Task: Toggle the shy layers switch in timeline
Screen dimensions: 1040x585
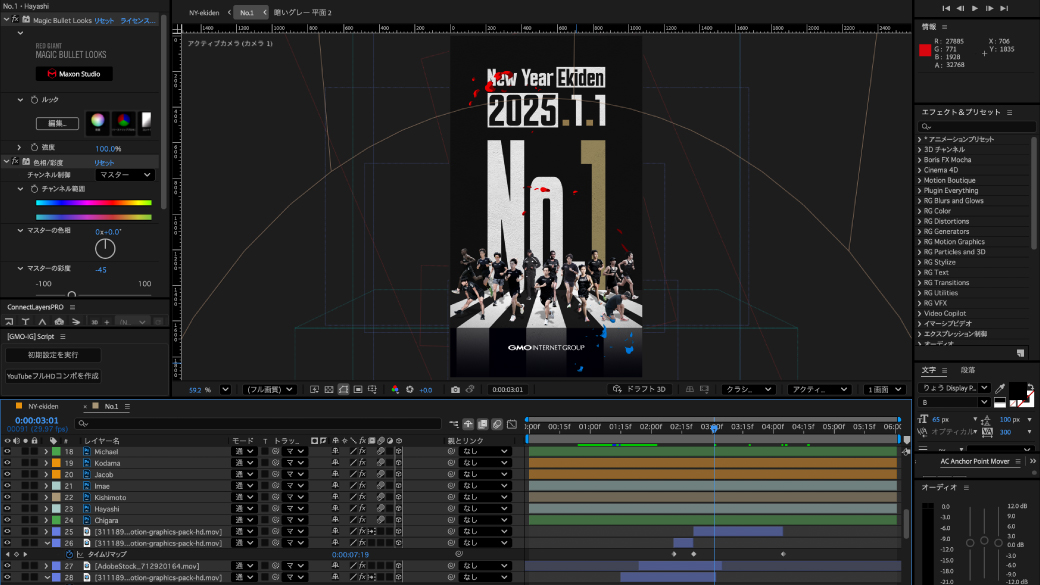Action: 468,424
